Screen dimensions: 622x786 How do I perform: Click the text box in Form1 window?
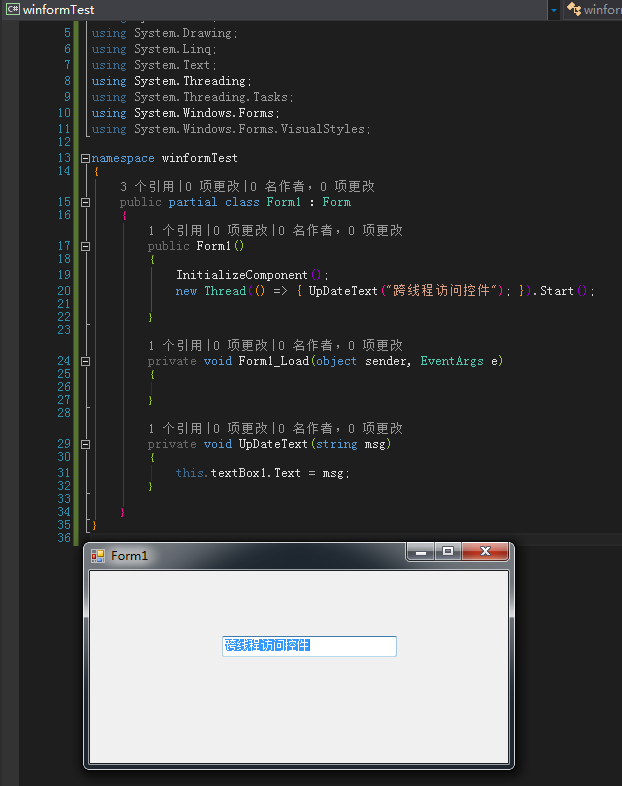(x=309, y=646)
